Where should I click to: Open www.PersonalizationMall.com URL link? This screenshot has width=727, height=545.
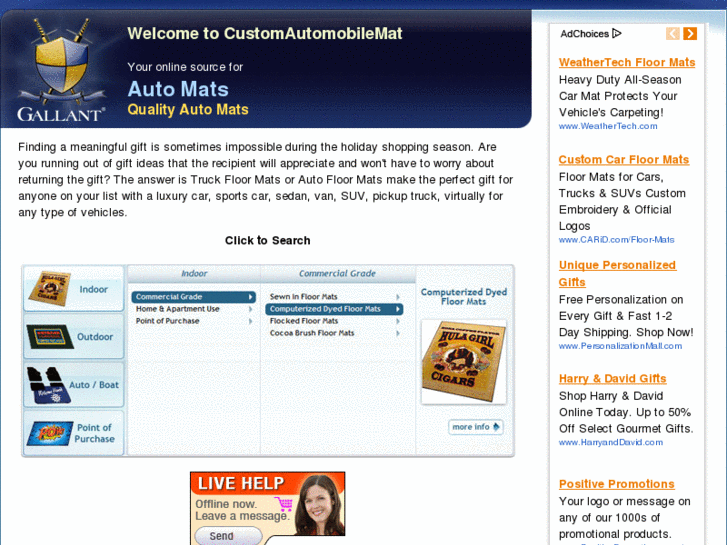(620, 346)
